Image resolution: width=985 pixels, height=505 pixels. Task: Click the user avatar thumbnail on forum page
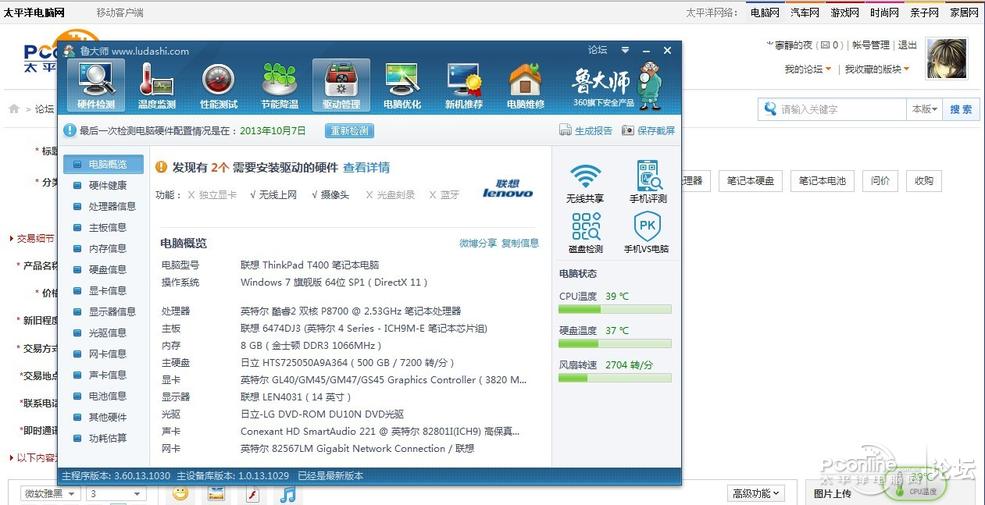947,58
